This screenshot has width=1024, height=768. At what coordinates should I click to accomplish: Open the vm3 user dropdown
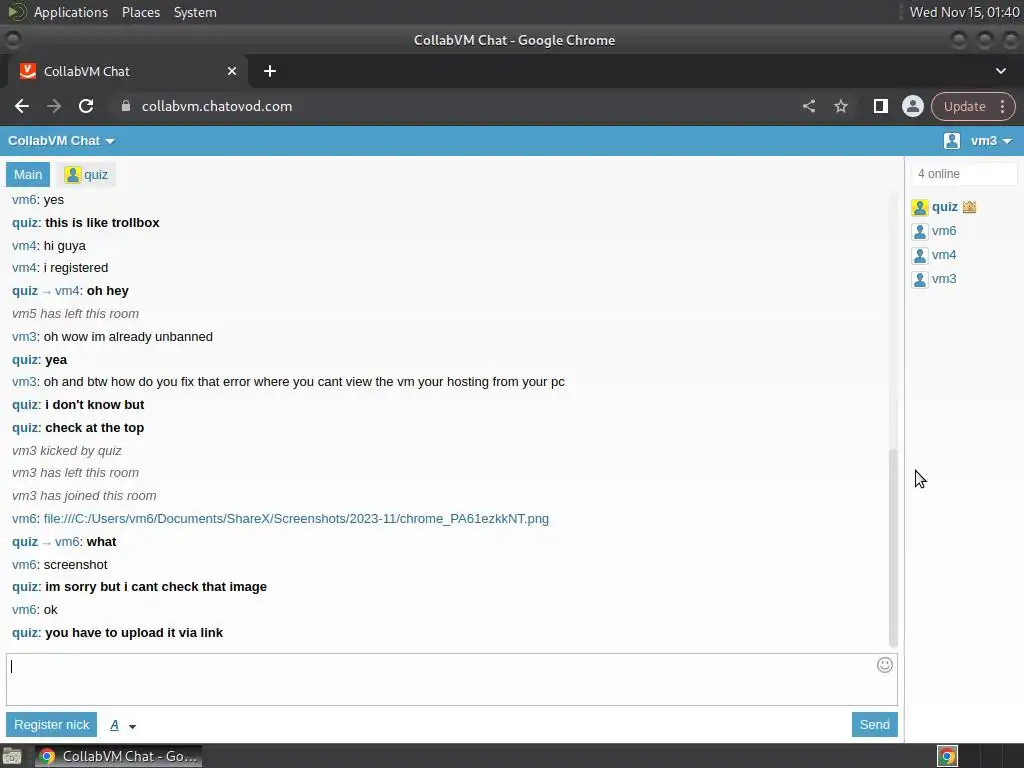pyautogui.click(x=991, y=141)
